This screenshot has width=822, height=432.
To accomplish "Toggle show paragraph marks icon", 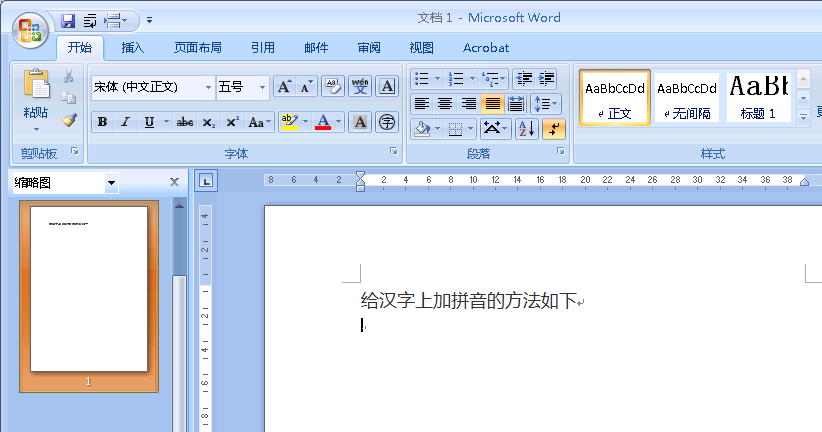I will click(554, 129).
